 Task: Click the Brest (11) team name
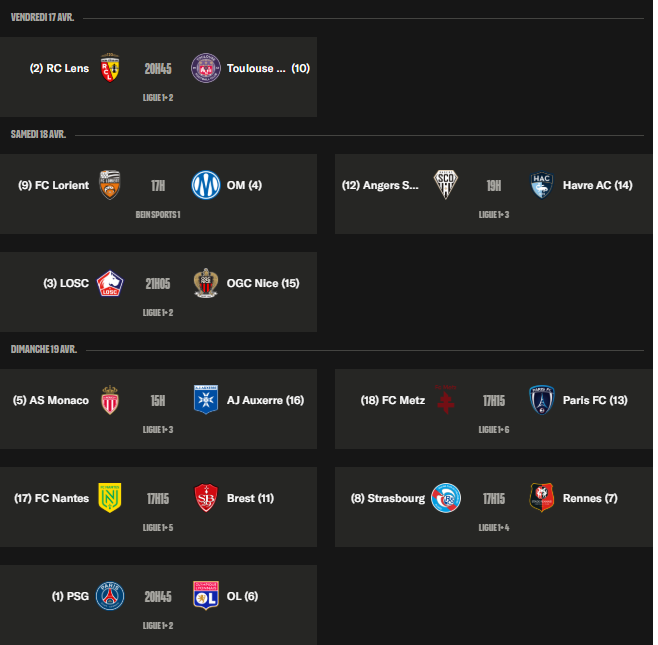(250, 498)
